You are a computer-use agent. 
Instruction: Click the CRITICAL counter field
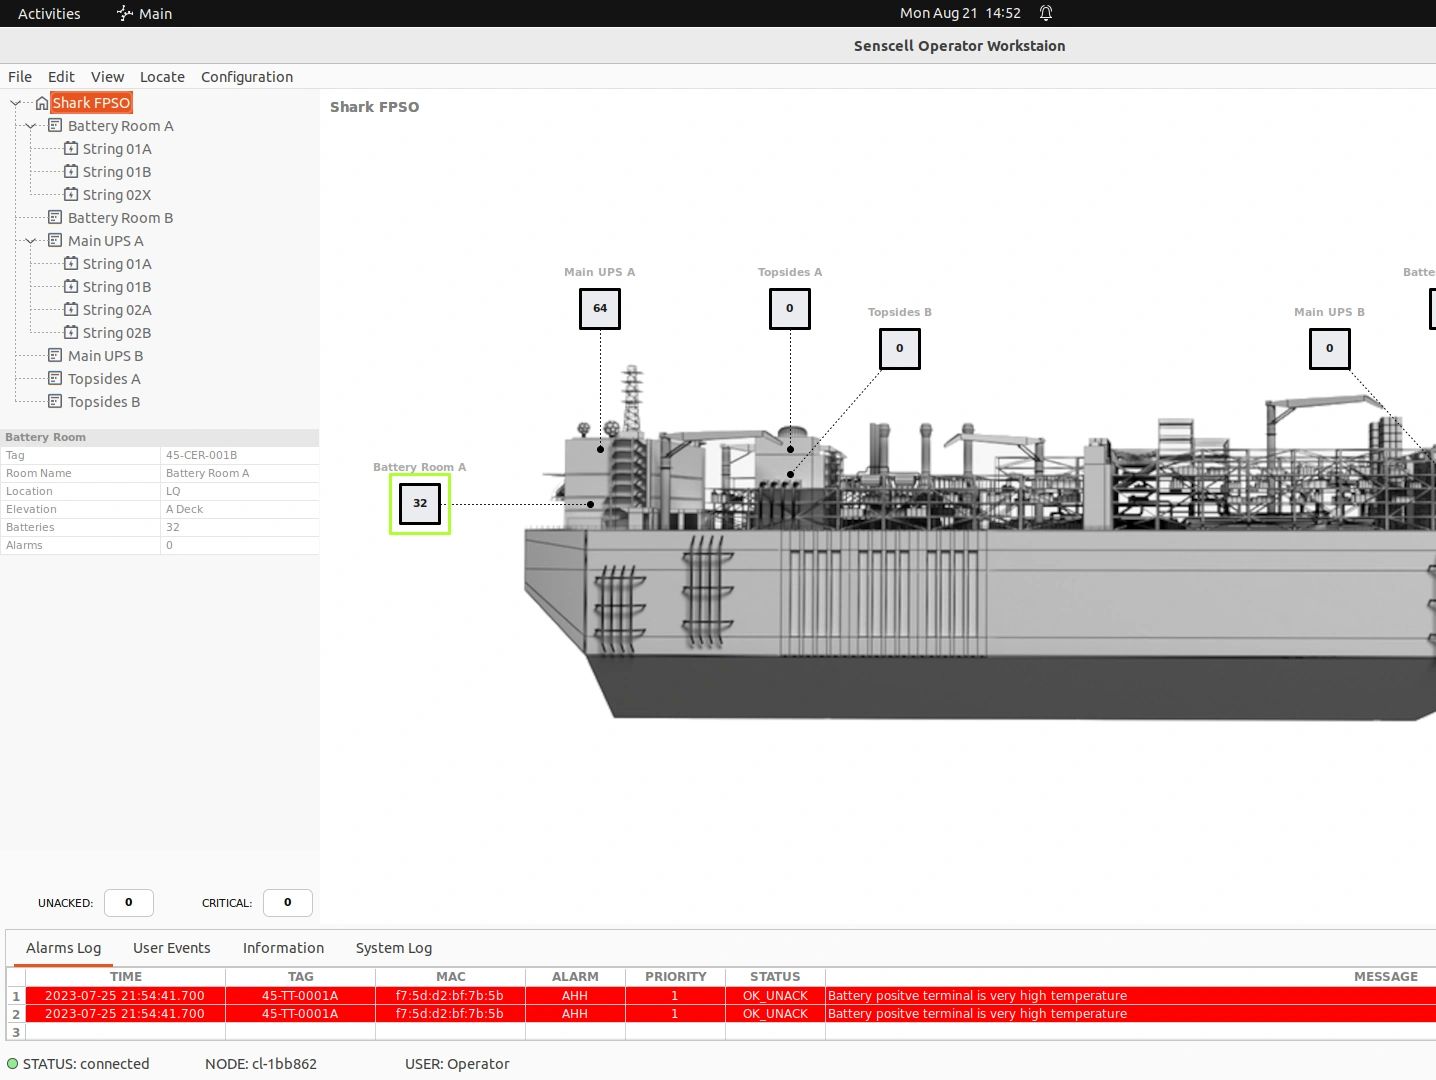[x=288, y=903]
